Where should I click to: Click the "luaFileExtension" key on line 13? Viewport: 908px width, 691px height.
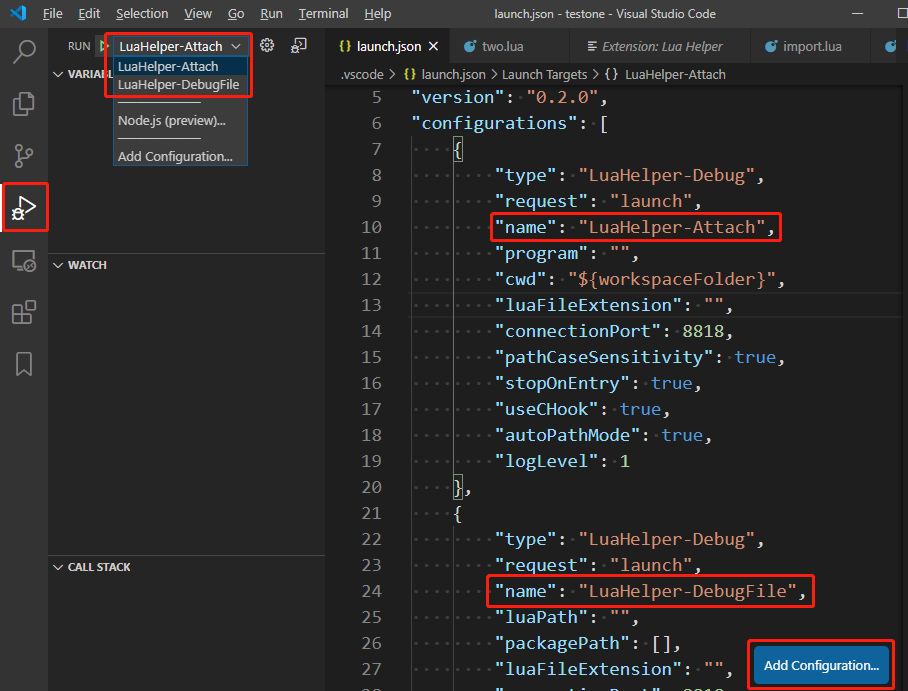(x=588, y=305)
